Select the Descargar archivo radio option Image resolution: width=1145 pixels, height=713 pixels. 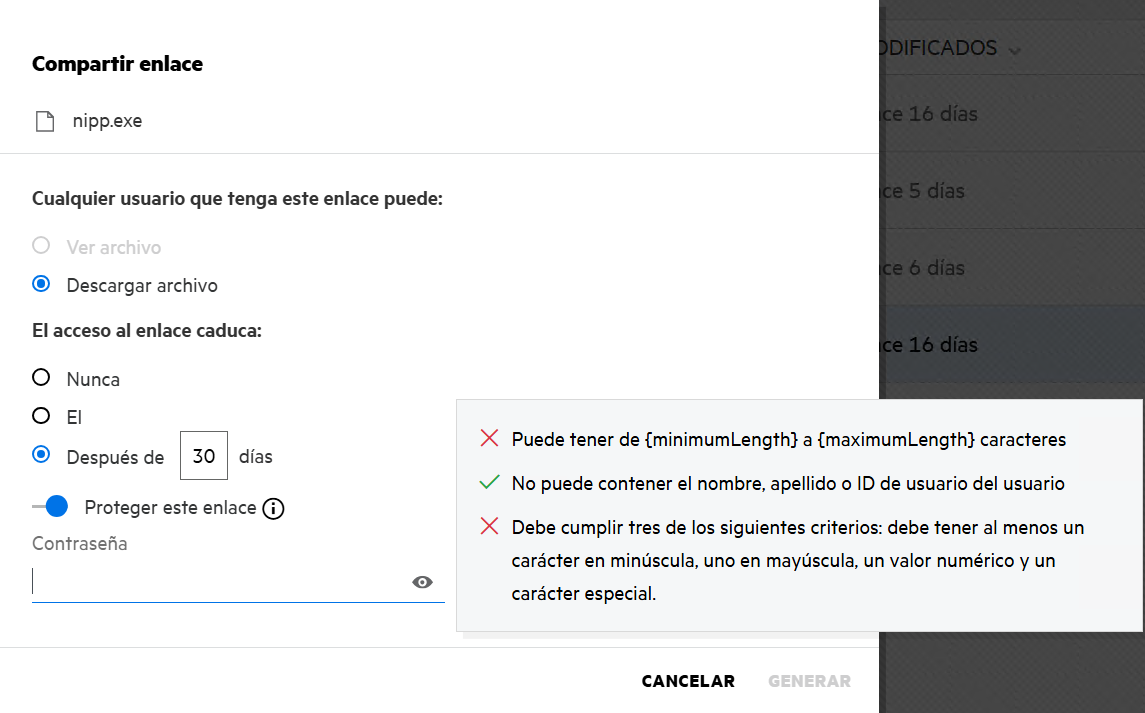point(41,284)
